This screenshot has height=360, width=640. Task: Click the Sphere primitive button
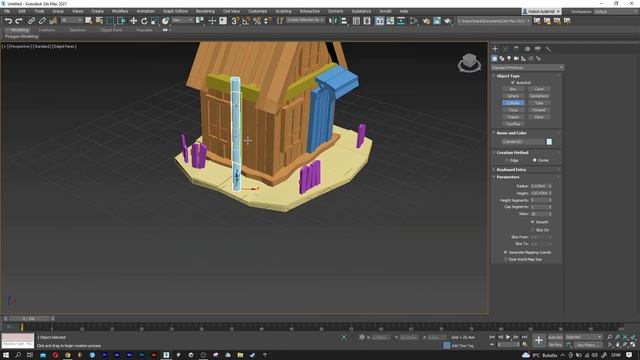pyautogui.click(x=513, y=96)
